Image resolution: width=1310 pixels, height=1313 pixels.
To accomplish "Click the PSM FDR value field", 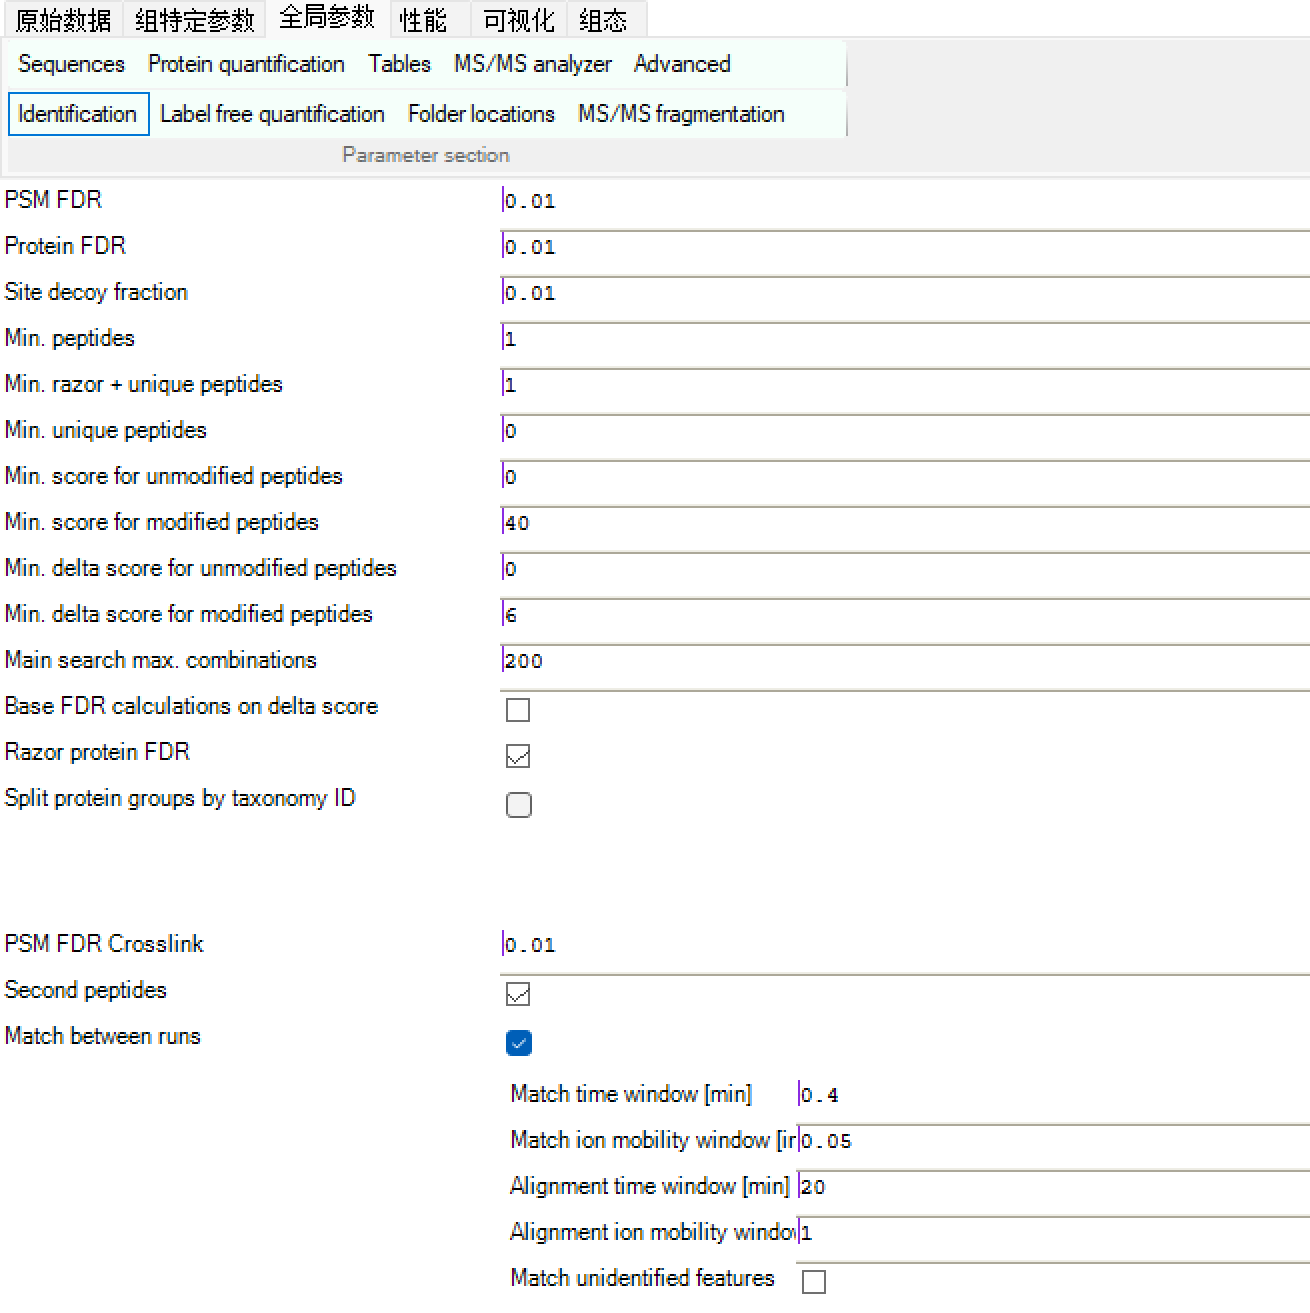I will (905, 201).
